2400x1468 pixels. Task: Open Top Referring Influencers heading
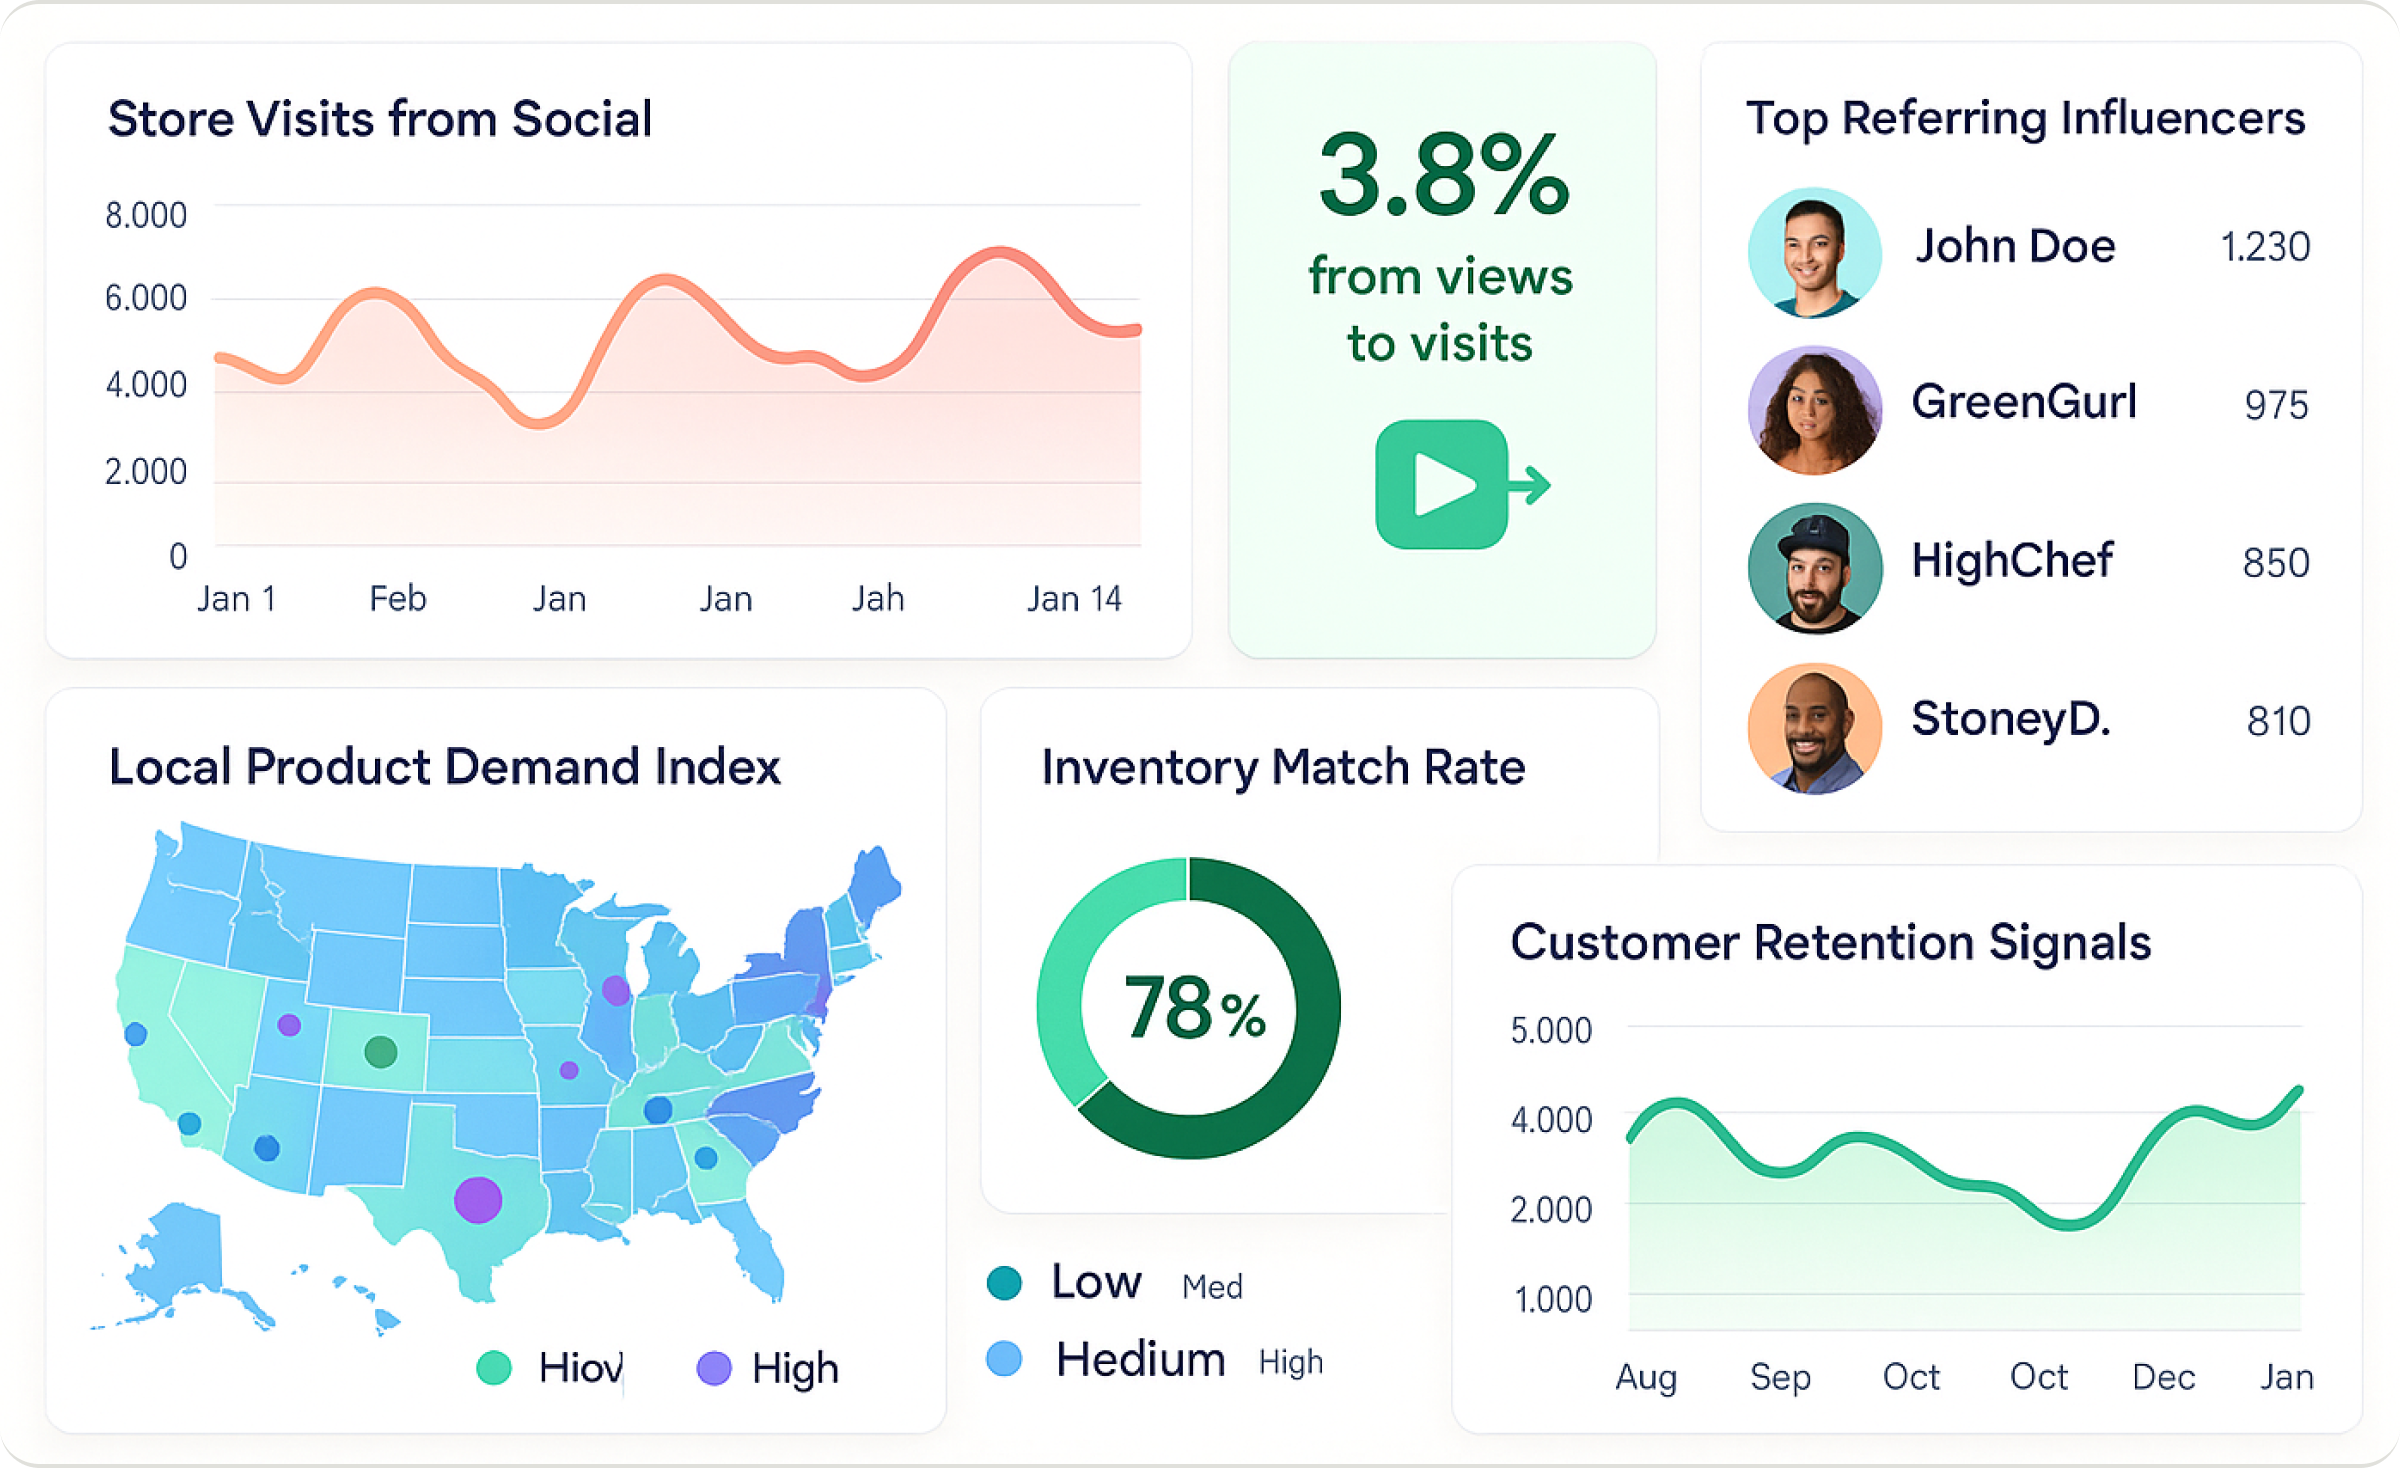(2025, 119)
